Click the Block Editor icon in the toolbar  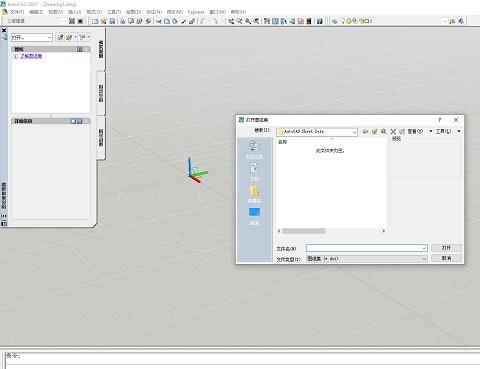[x=192, y=21]
